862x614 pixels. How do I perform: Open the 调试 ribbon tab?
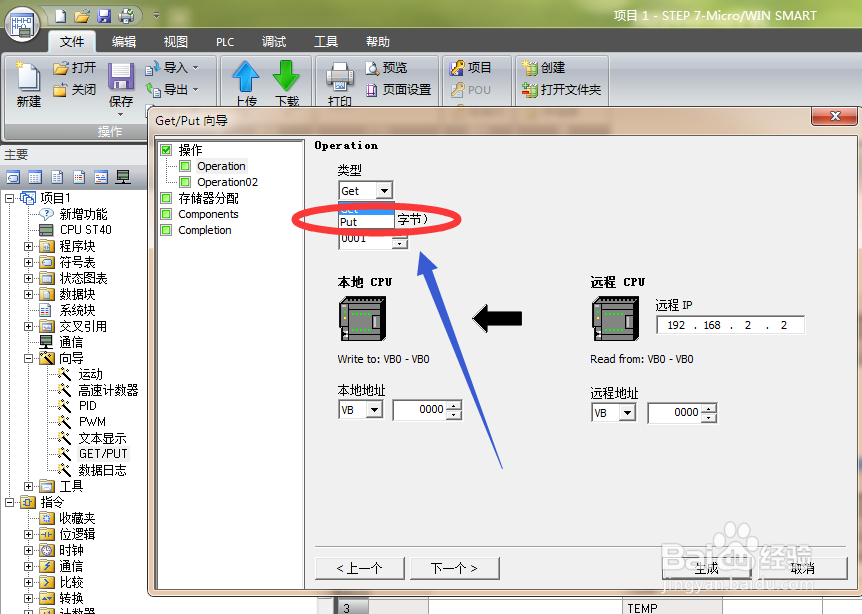[x=274, y=42]
